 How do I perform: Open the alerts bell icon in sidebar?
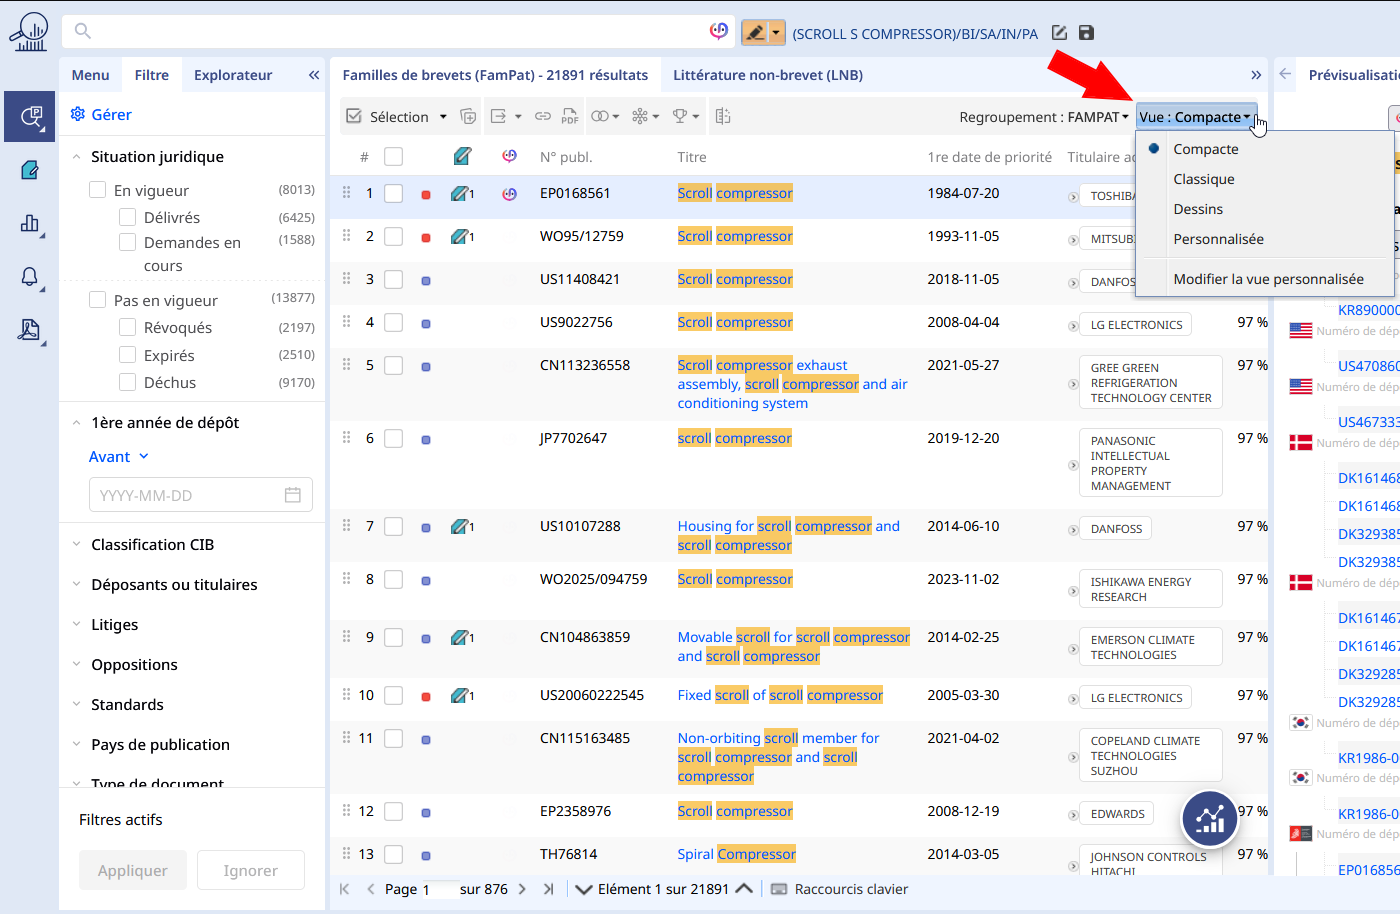30,277
